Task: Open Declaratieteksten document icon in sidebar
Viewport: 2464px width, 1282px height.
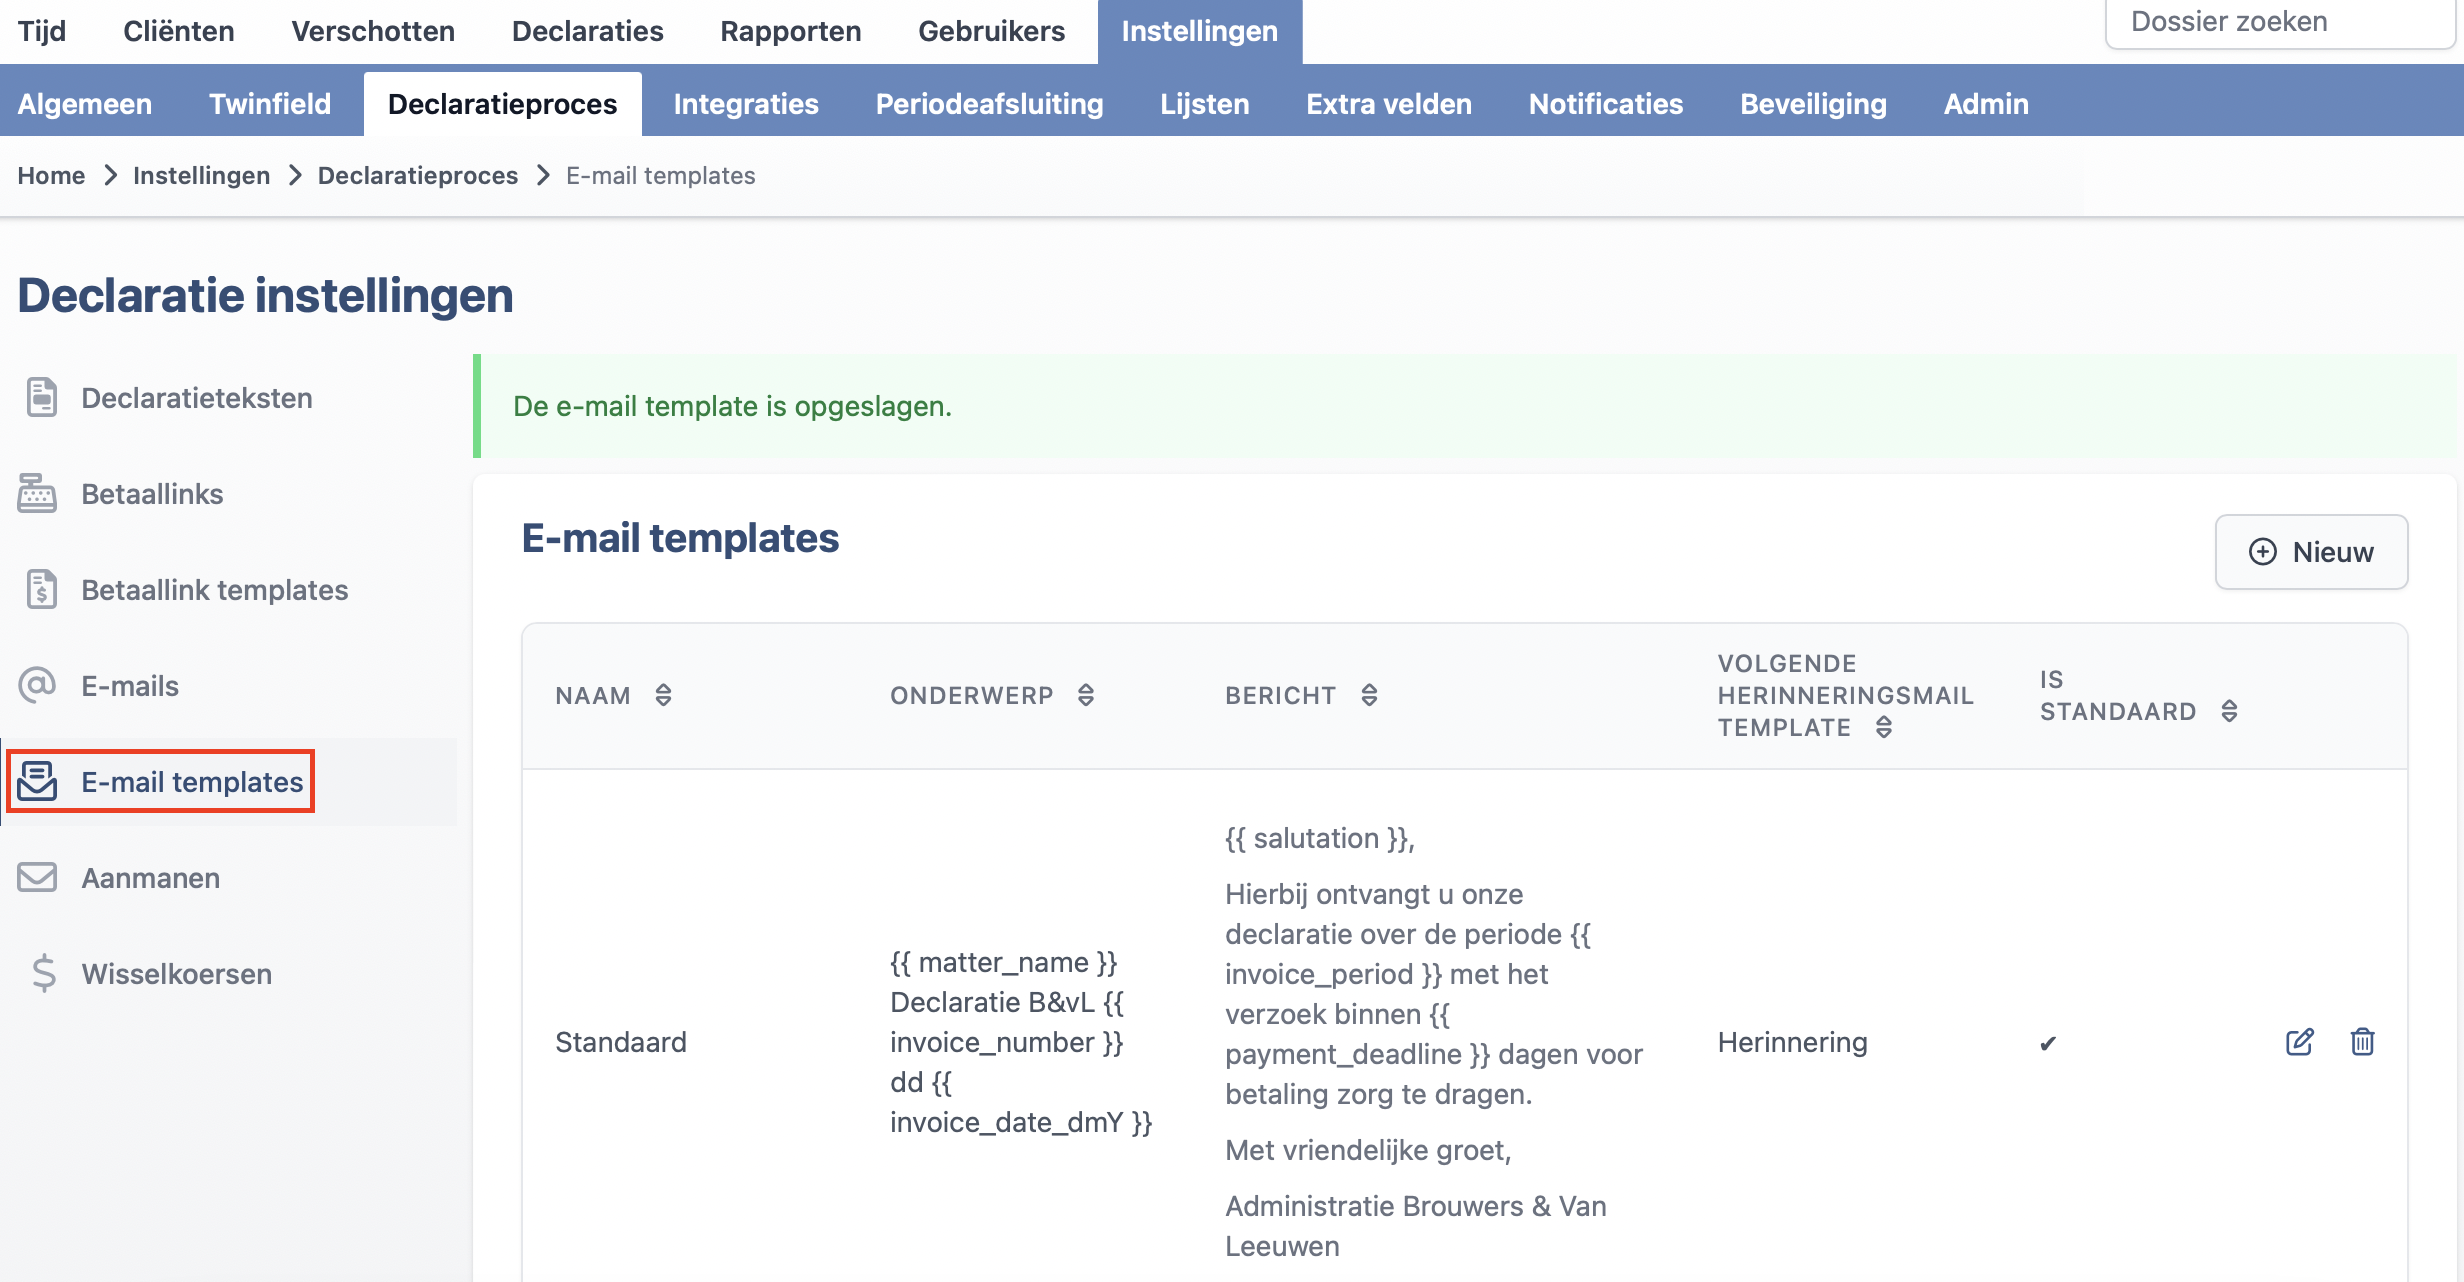Action: 41,398
